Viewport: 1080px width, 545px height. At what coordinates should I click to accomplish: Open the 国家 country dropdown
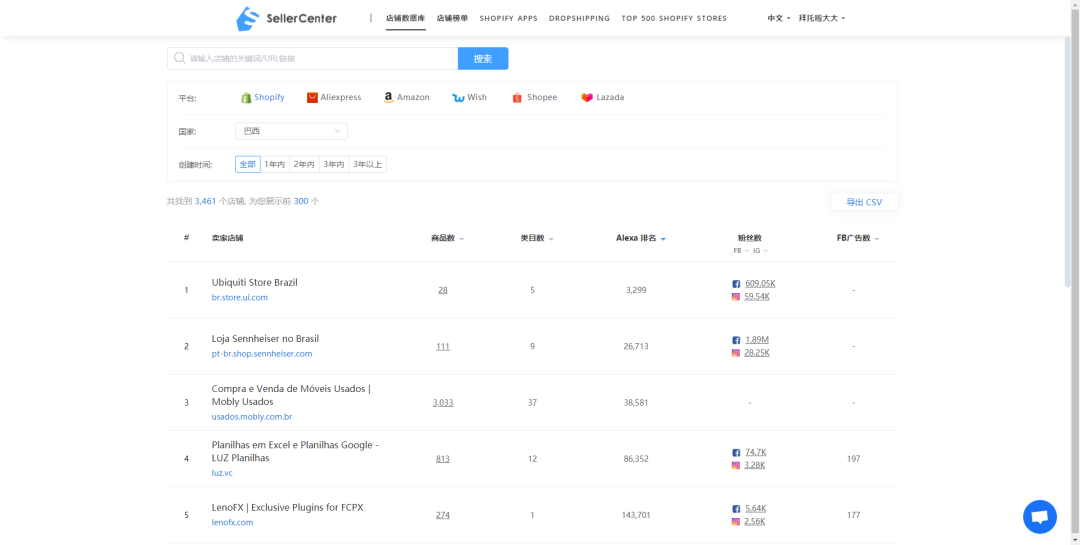pyautogui.click(x=291, y=131)
